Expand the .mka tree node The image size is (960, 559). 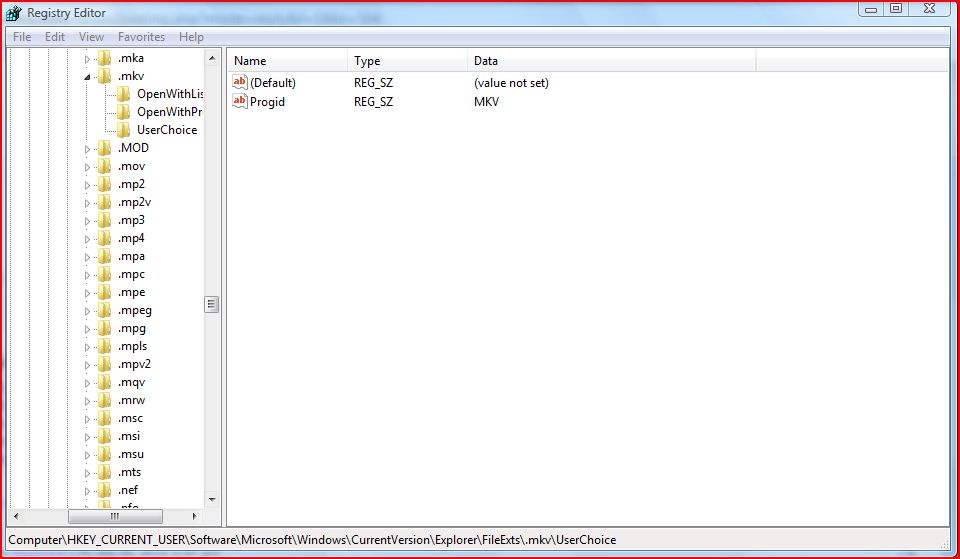[x=87, y=59]
